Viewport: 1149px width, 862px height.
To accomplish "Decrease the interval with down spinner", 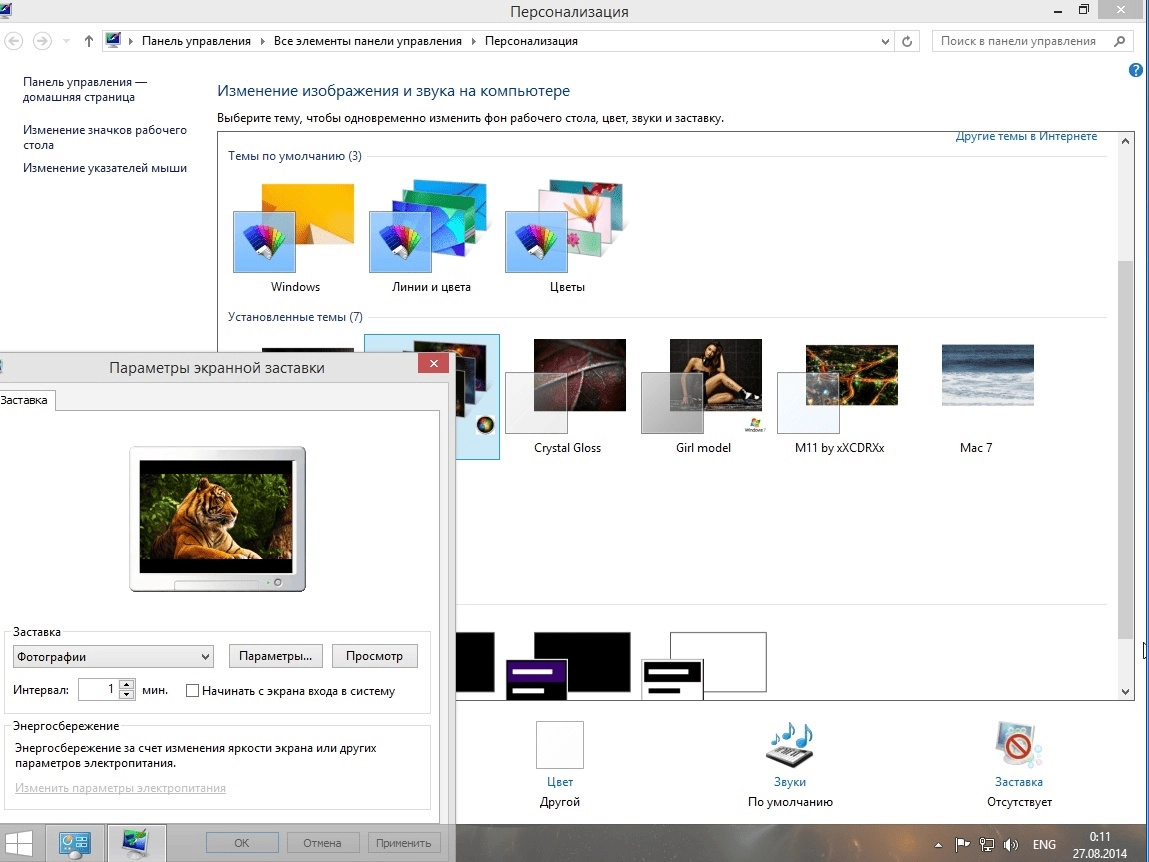I will click(127, 695).
